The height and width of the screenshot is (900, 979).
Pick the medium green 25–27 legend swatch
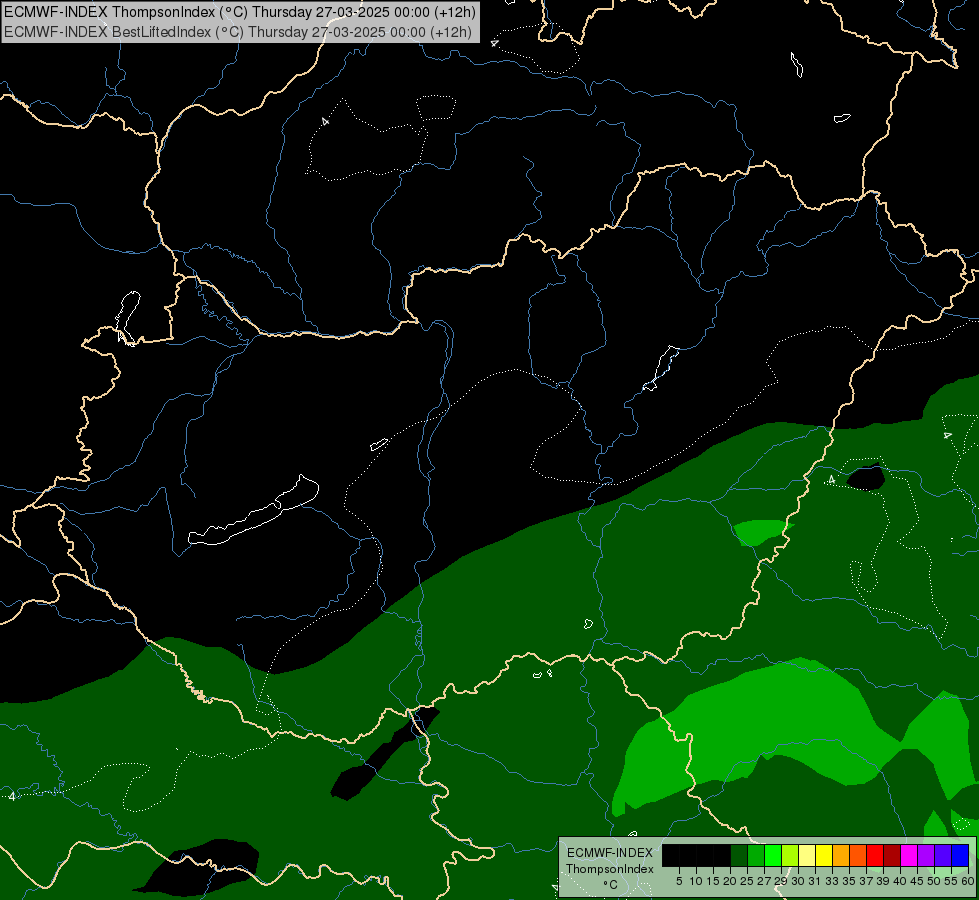(x=756, y=855)
